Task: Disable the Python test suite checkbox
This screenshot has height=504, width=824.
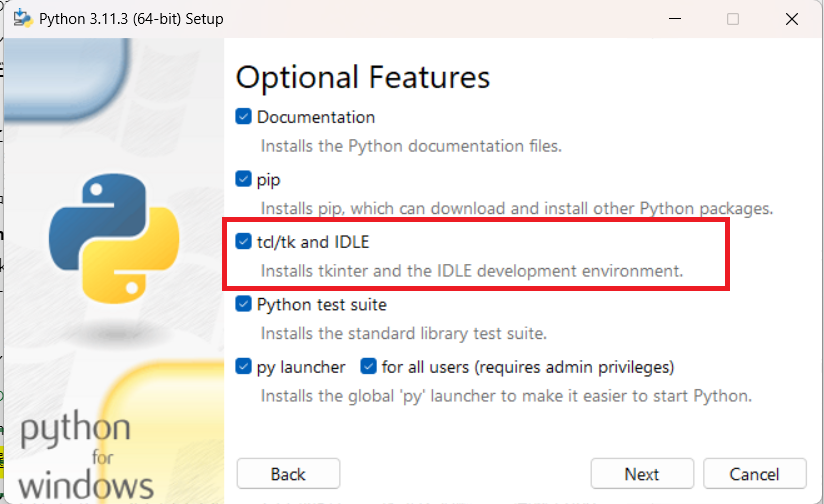Action: pyautogui.click(x=243, y=304)
